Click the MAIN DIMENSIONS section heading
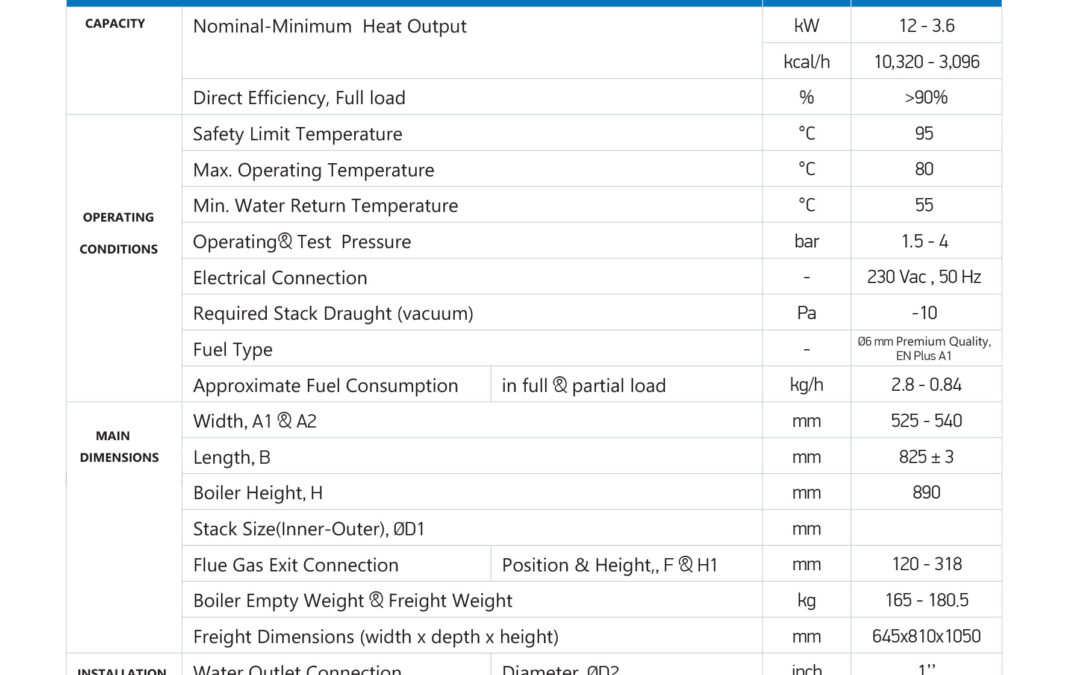 119,446
